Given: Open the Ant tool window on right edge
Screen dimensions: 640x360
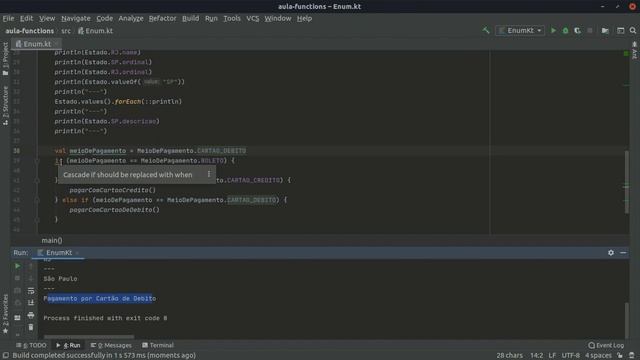Looking at the screenshot, I should tap(634, 50).
